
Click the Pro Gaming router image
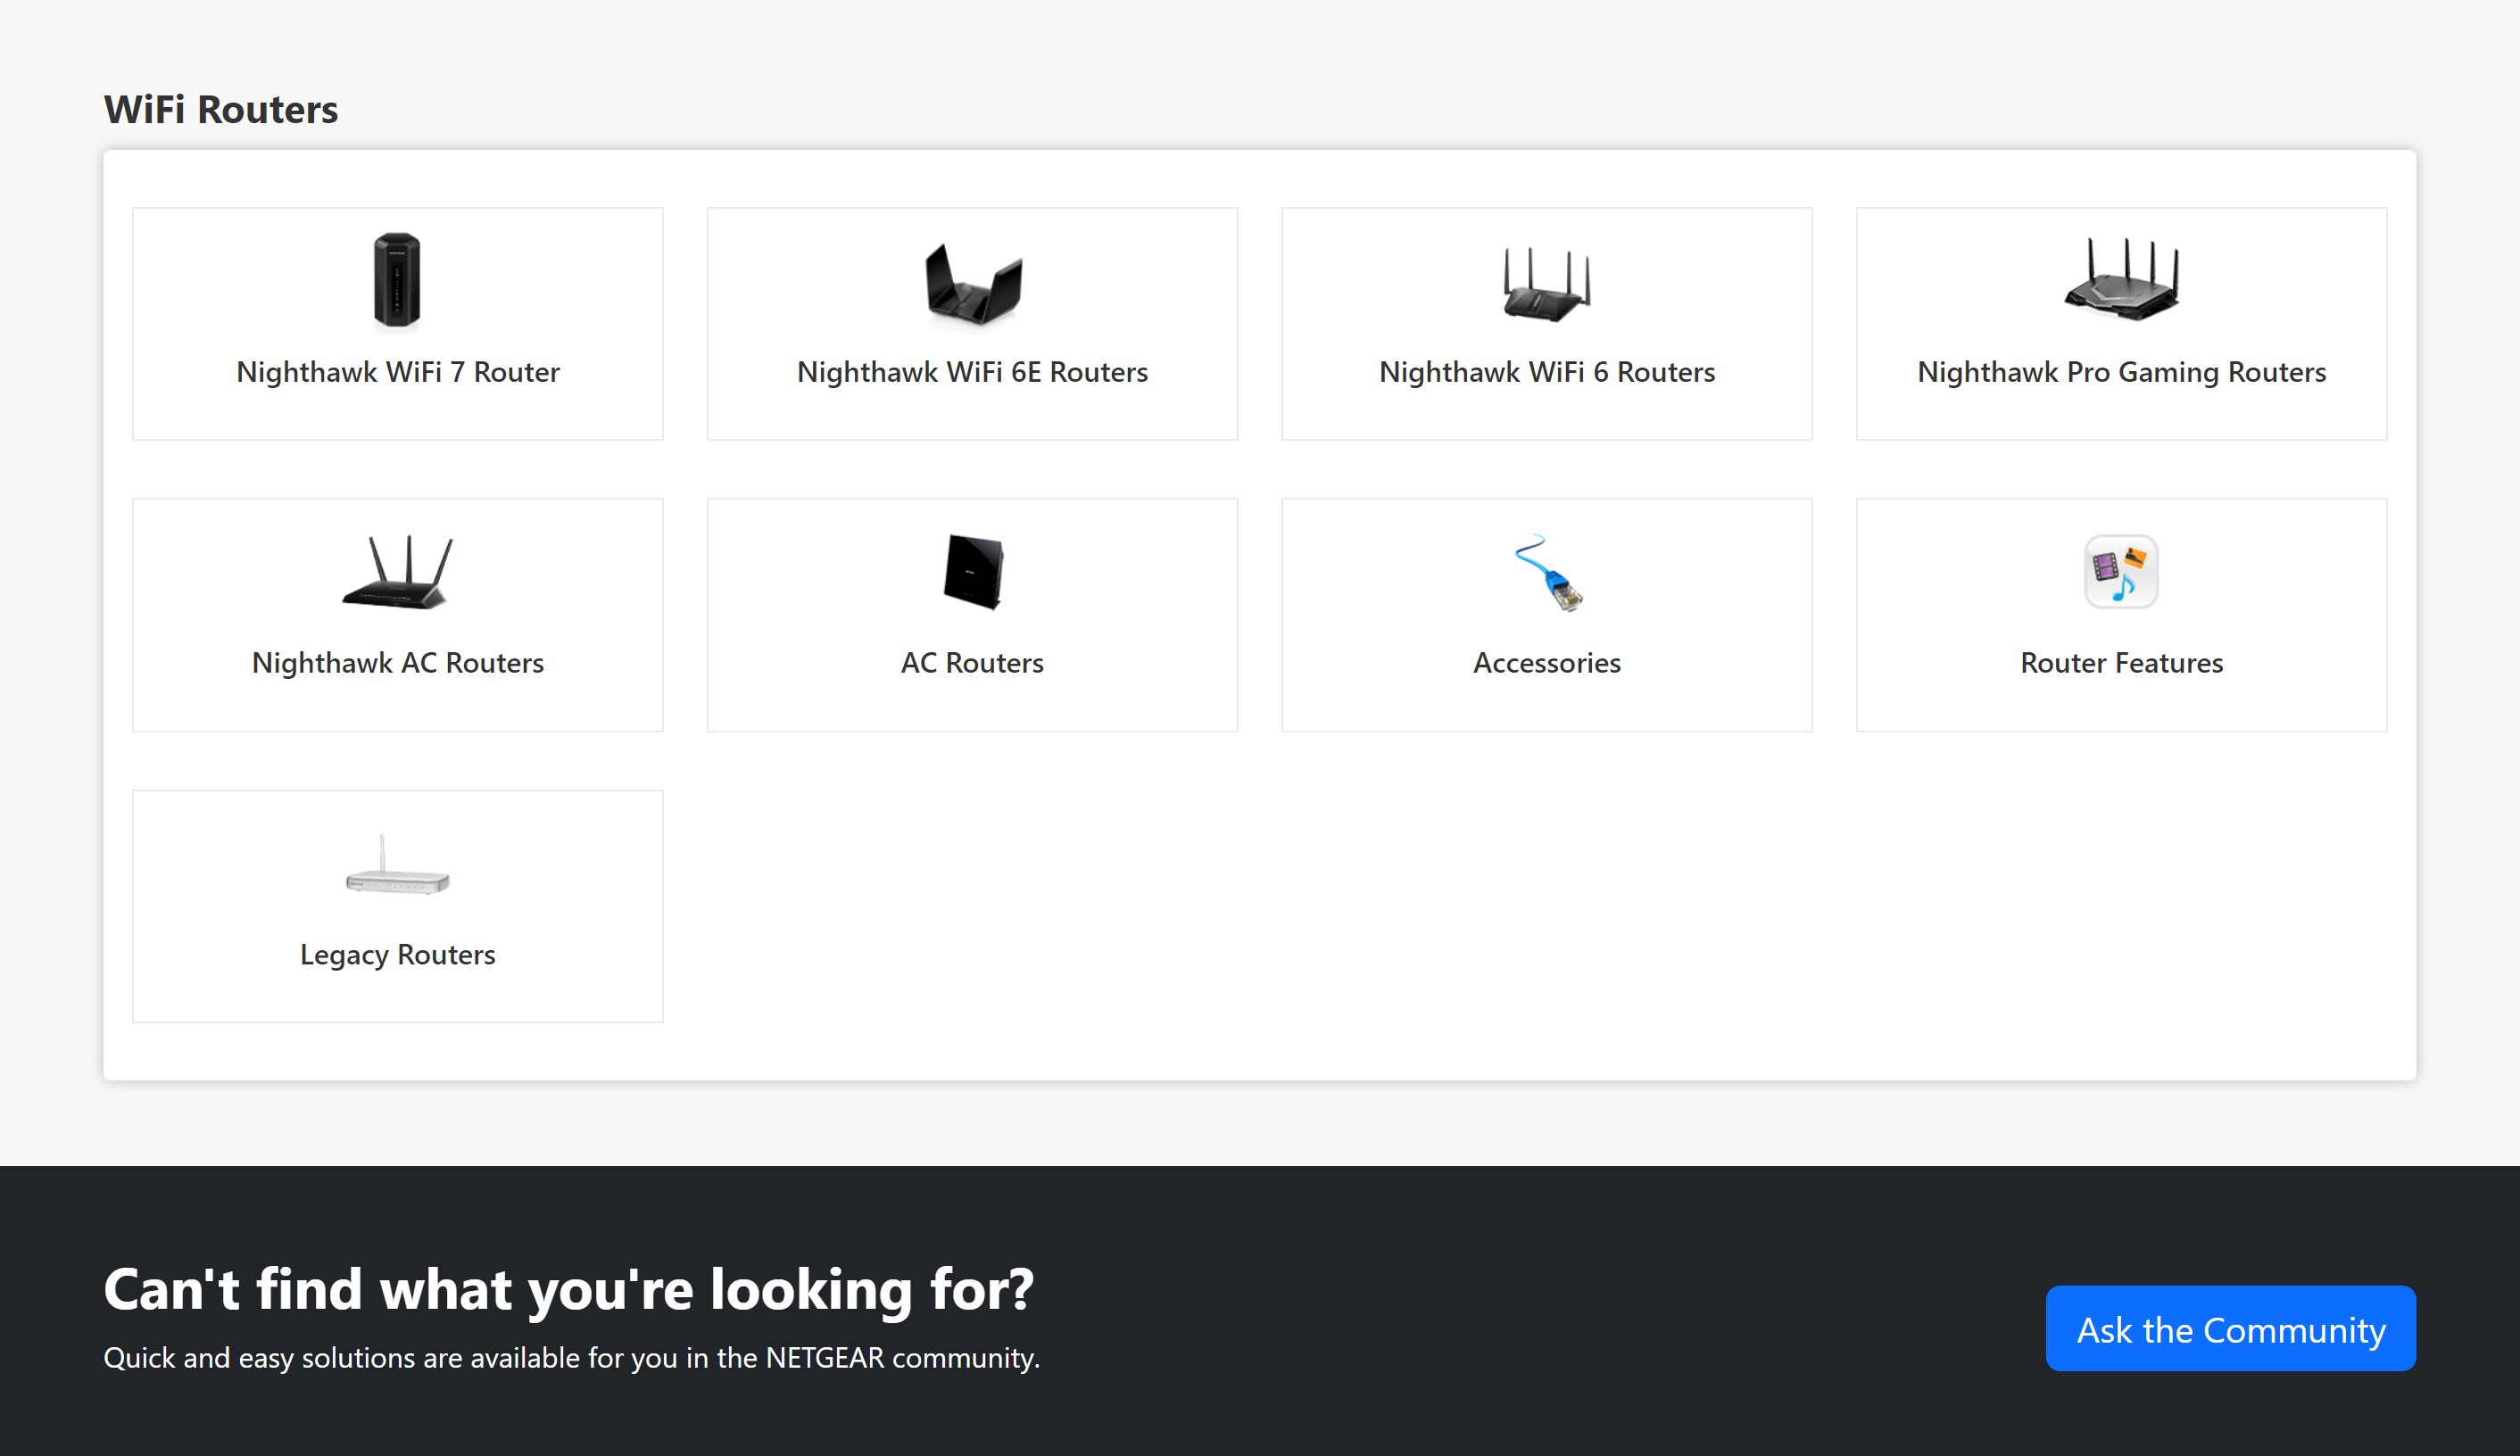pos(2121,280)
